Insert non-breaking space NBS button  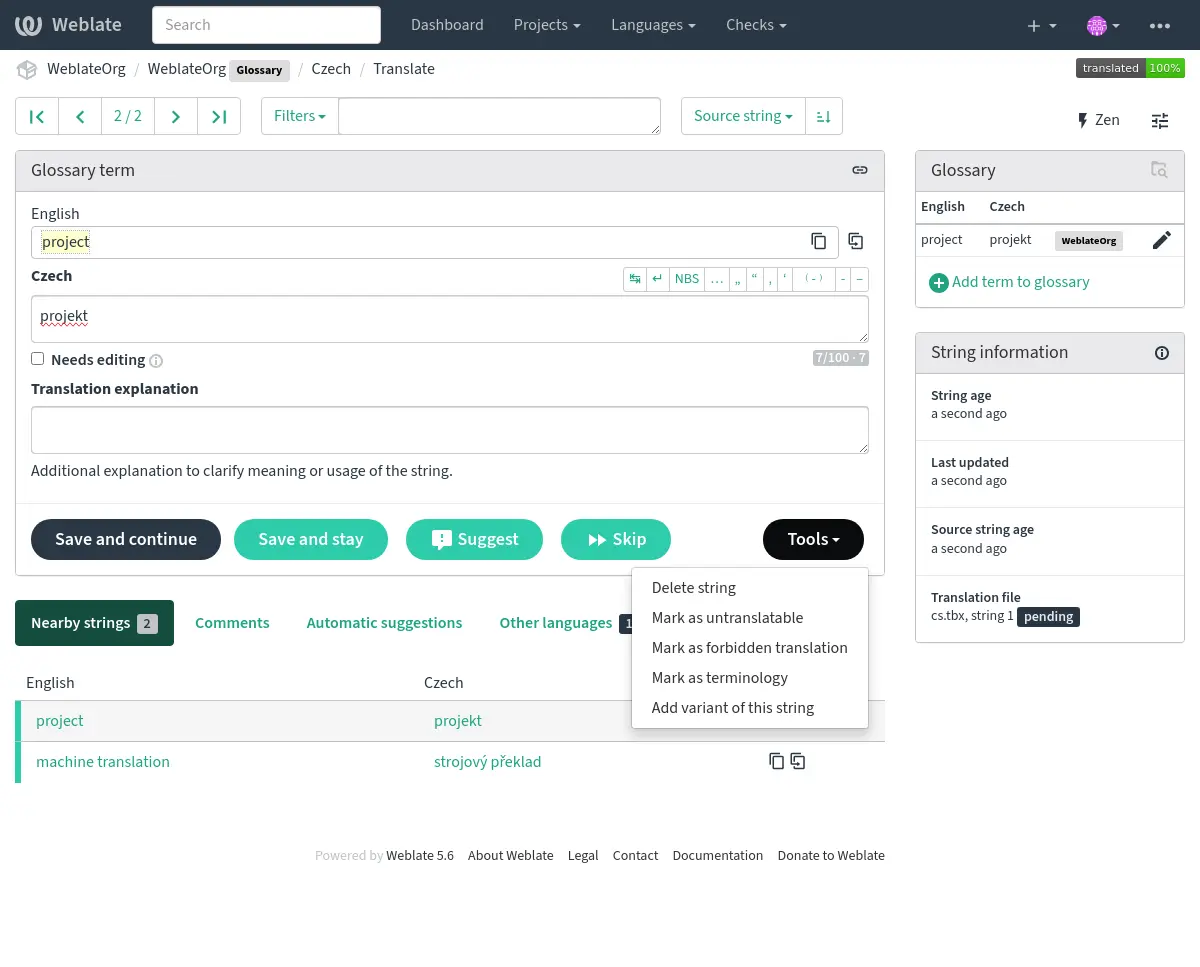tap(687, 279)
